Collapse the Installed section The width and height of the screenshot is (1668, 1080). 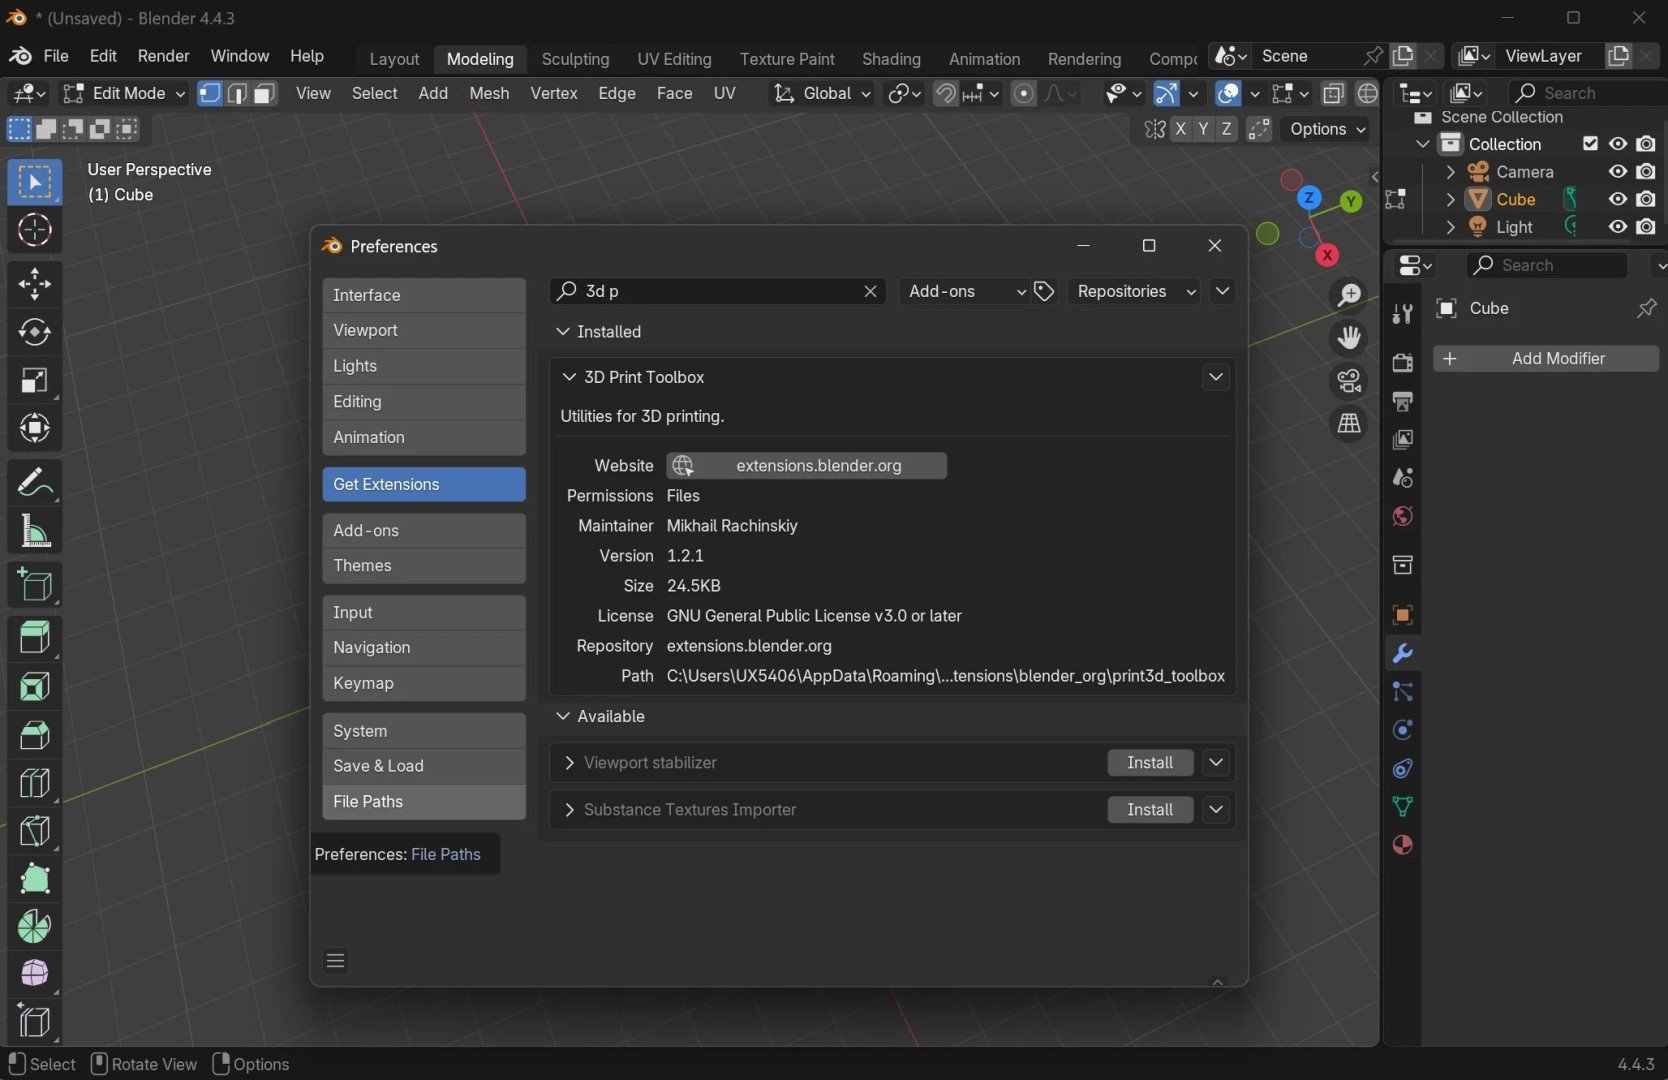(x=563, y=332)
